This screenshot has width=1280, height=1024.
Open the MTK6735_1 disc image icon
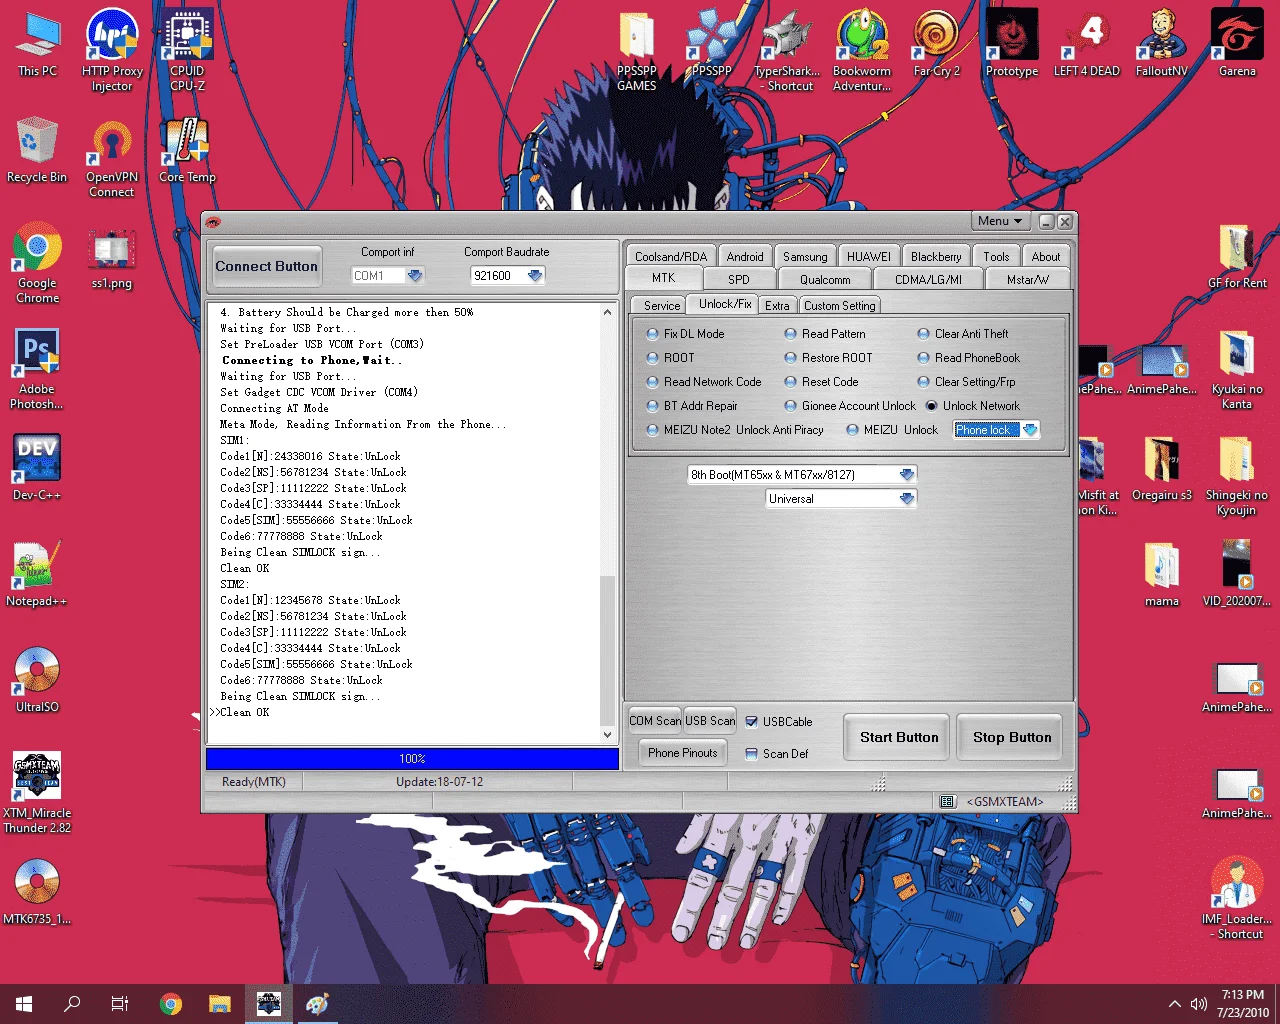37,891
